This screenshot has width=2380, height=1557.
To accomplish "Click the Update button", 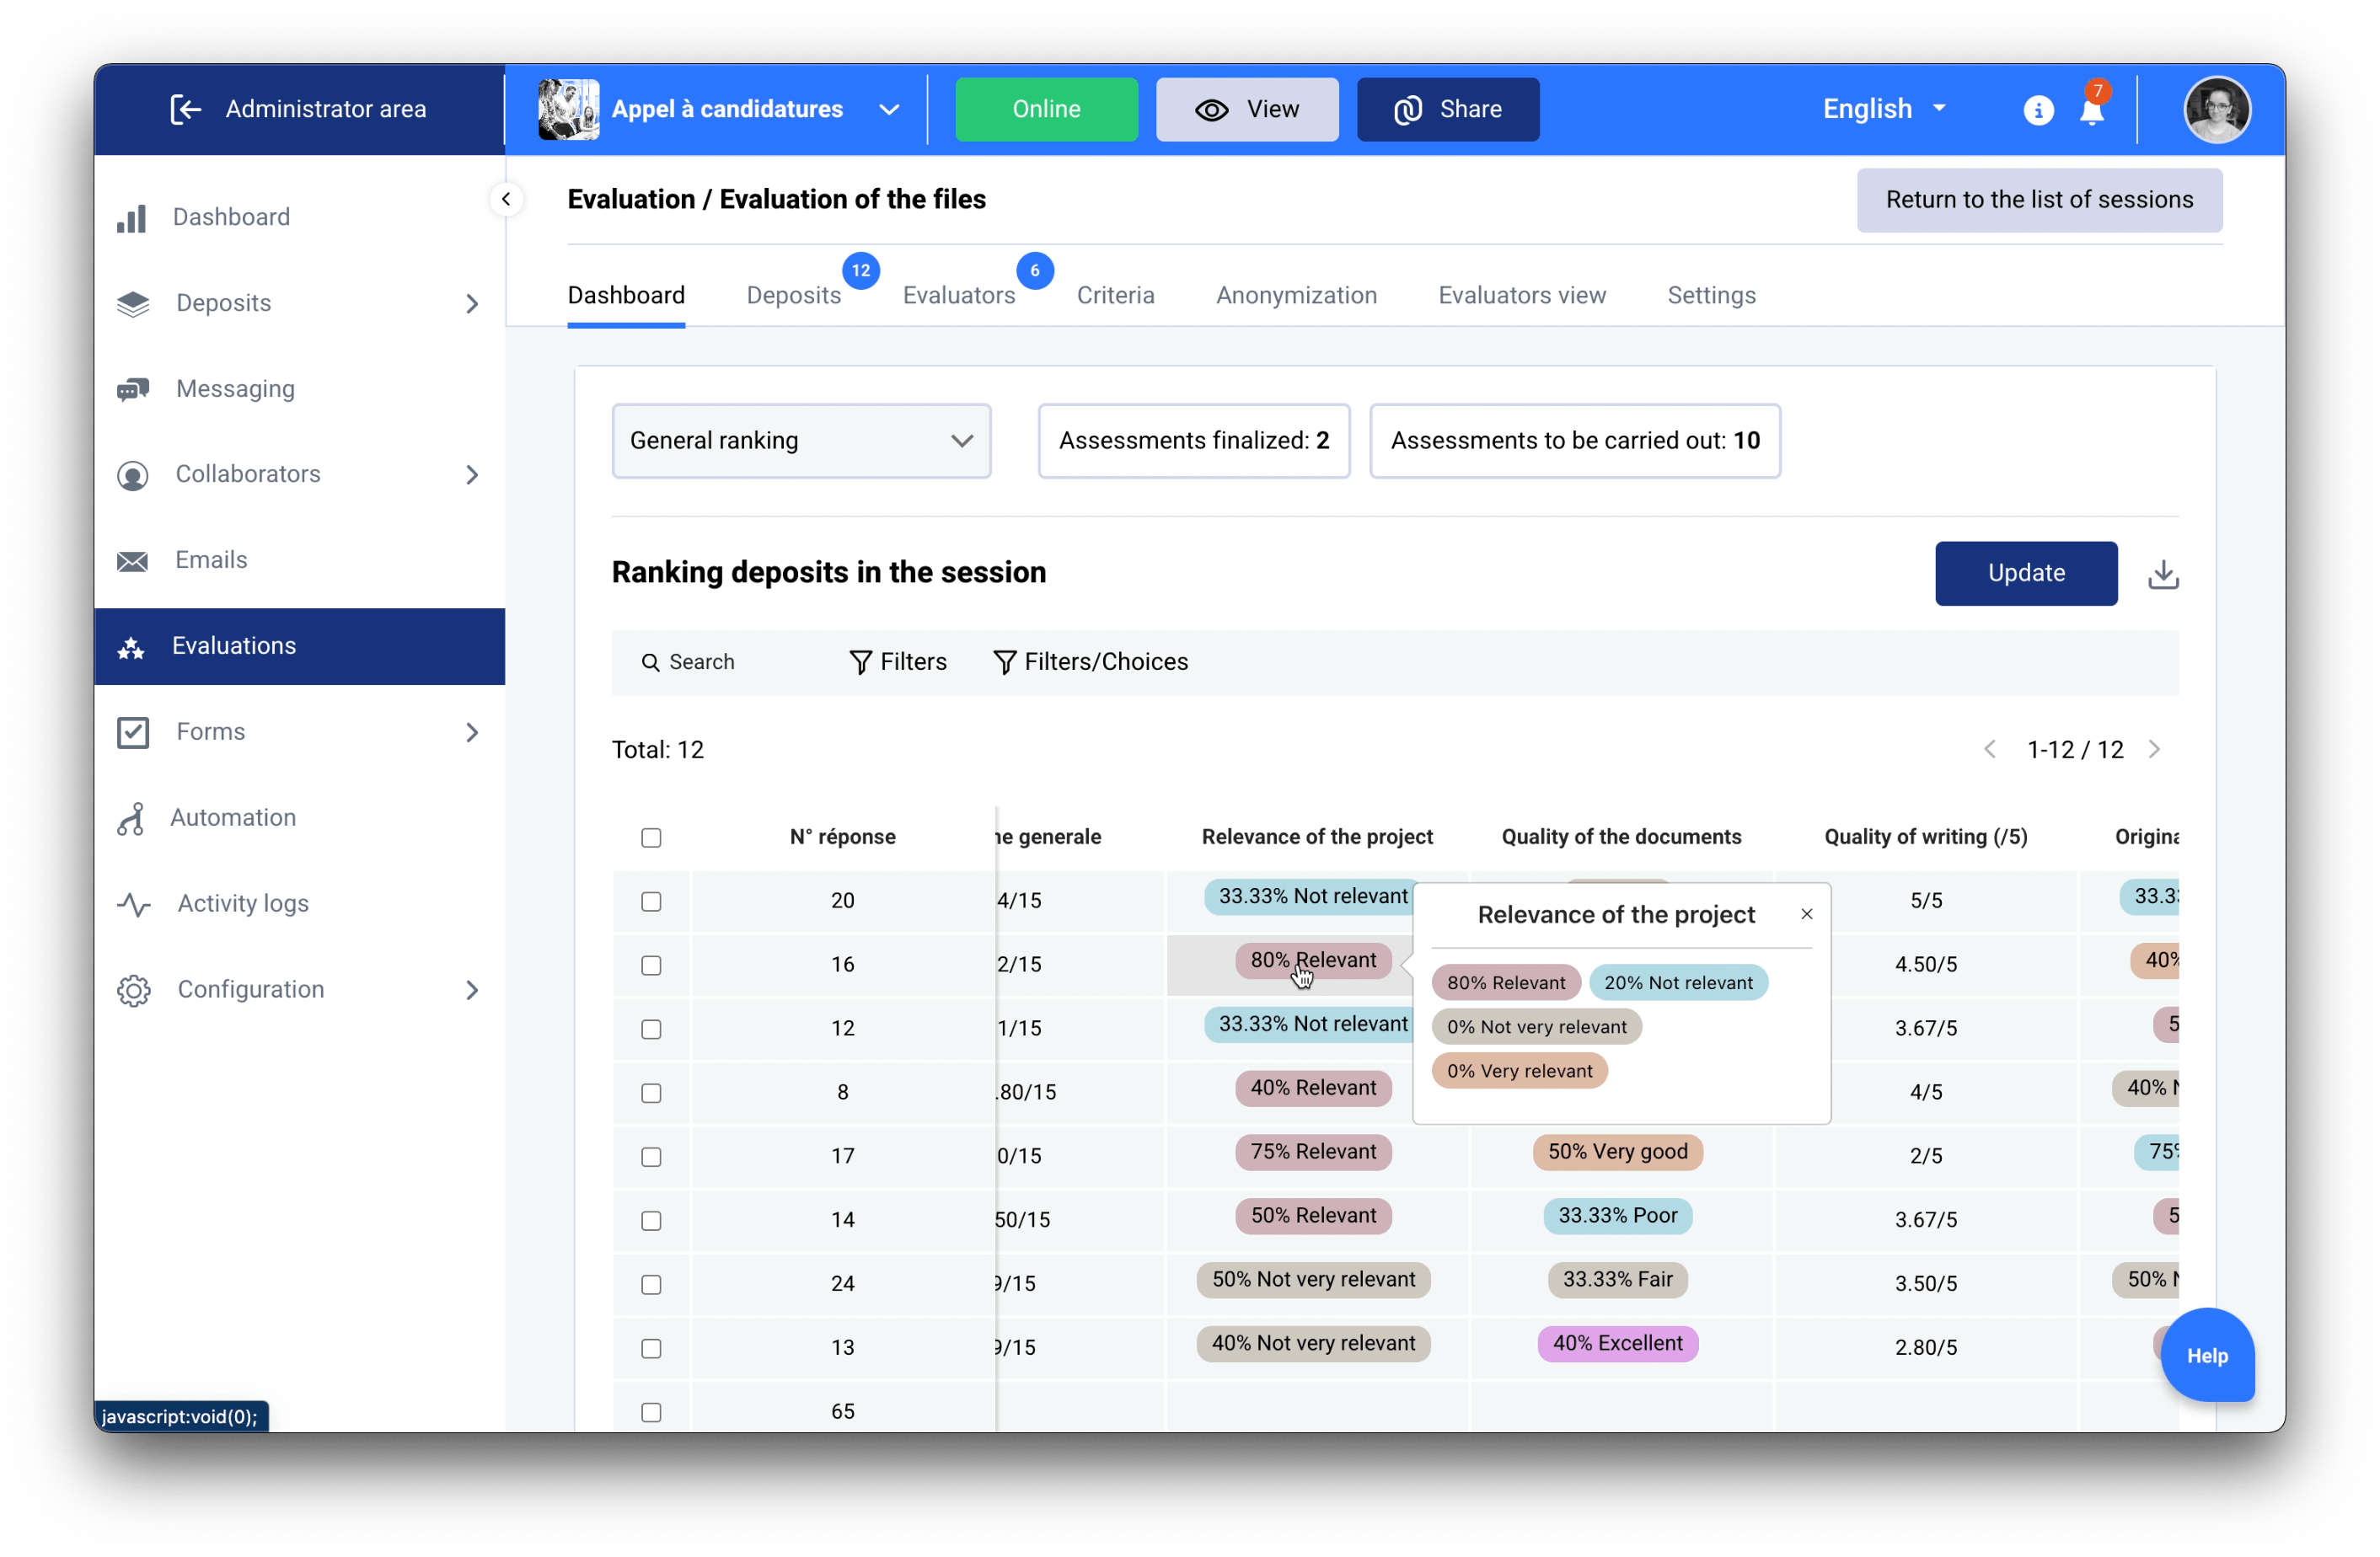I will [2025, 573].
